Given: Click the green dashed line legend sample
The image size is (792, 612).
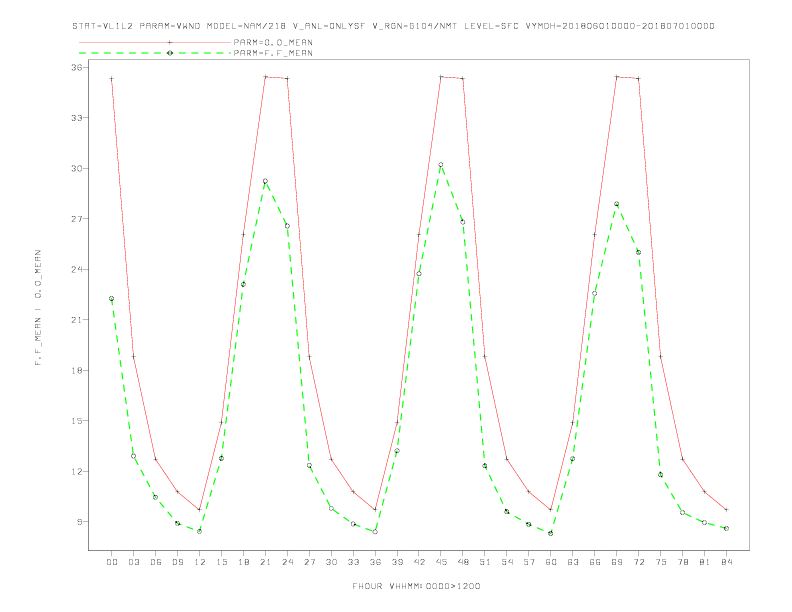Looking at the screenshot, I should tap(155, 53).
